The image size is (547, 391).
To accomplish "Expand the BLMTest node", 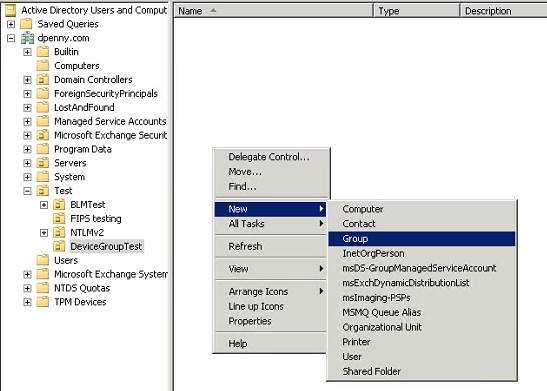I will point(44,205).
